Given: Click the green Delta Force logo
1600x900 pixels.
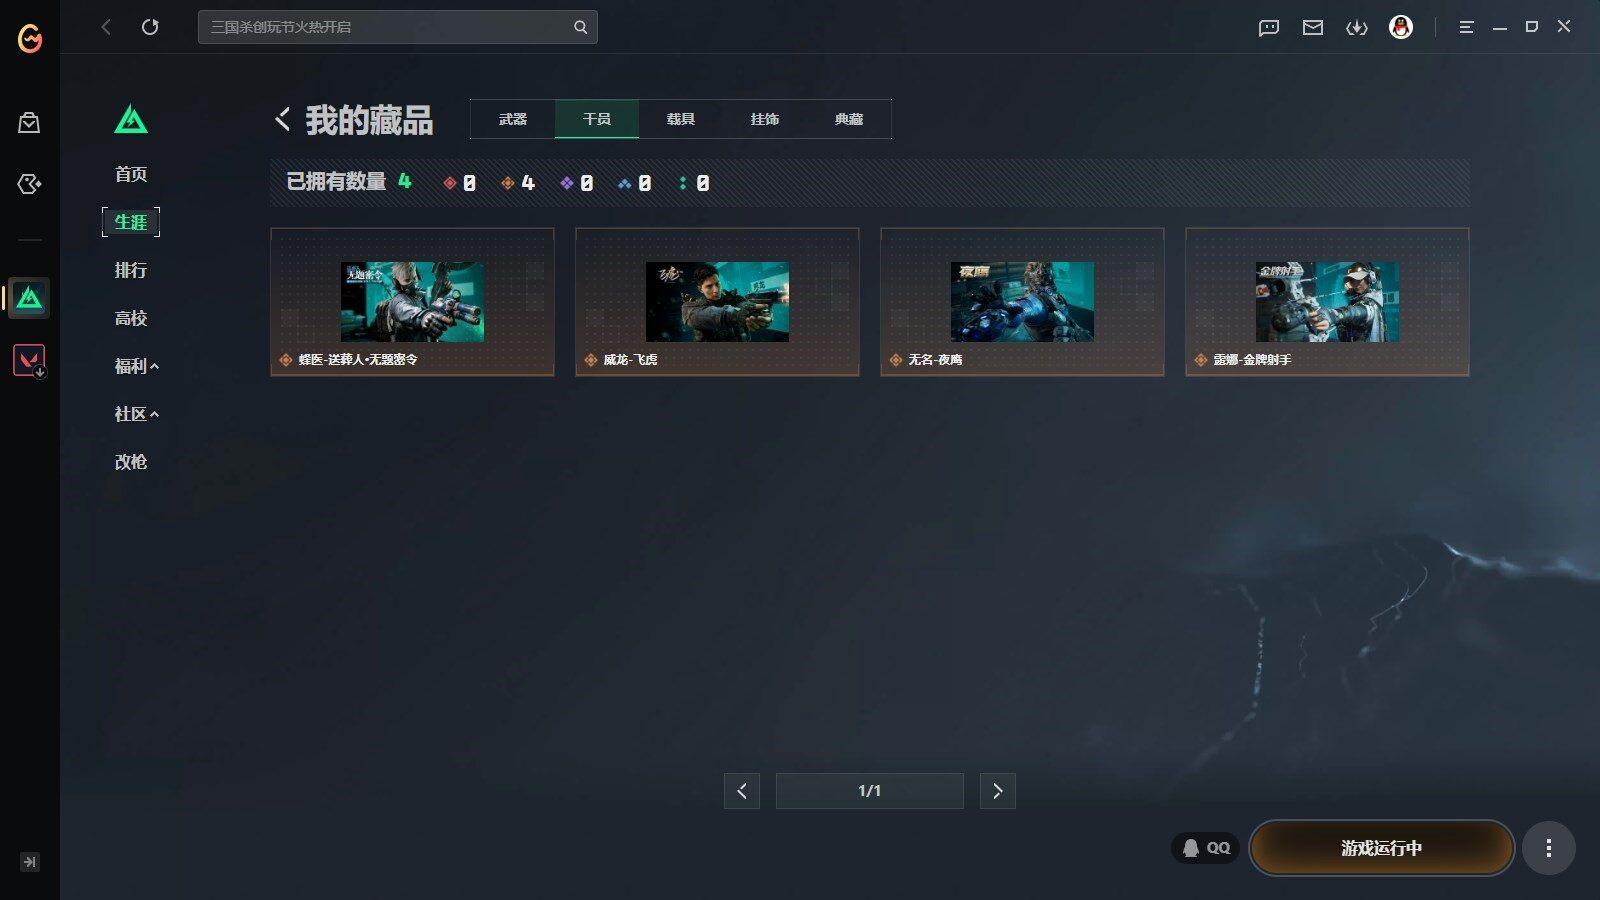Looking at the screenshot, I should click(131, 120).
